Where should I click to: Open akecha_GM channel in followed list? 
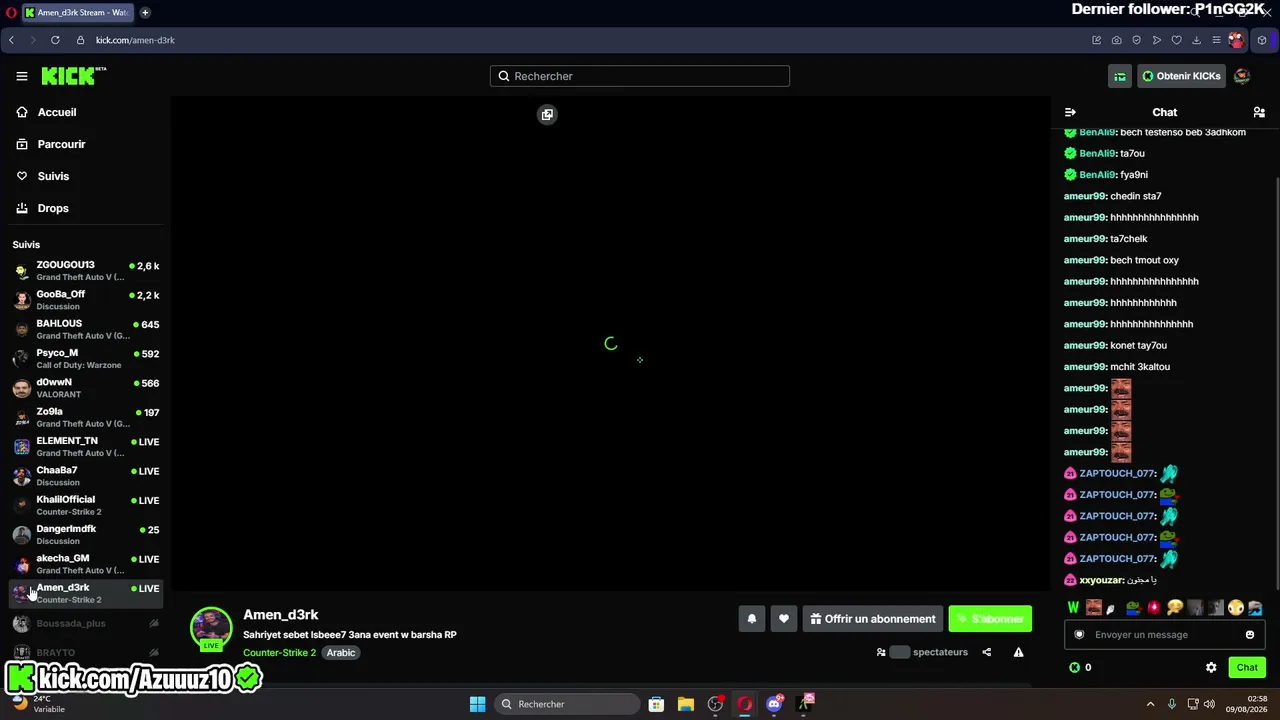(x=86, y=564)
